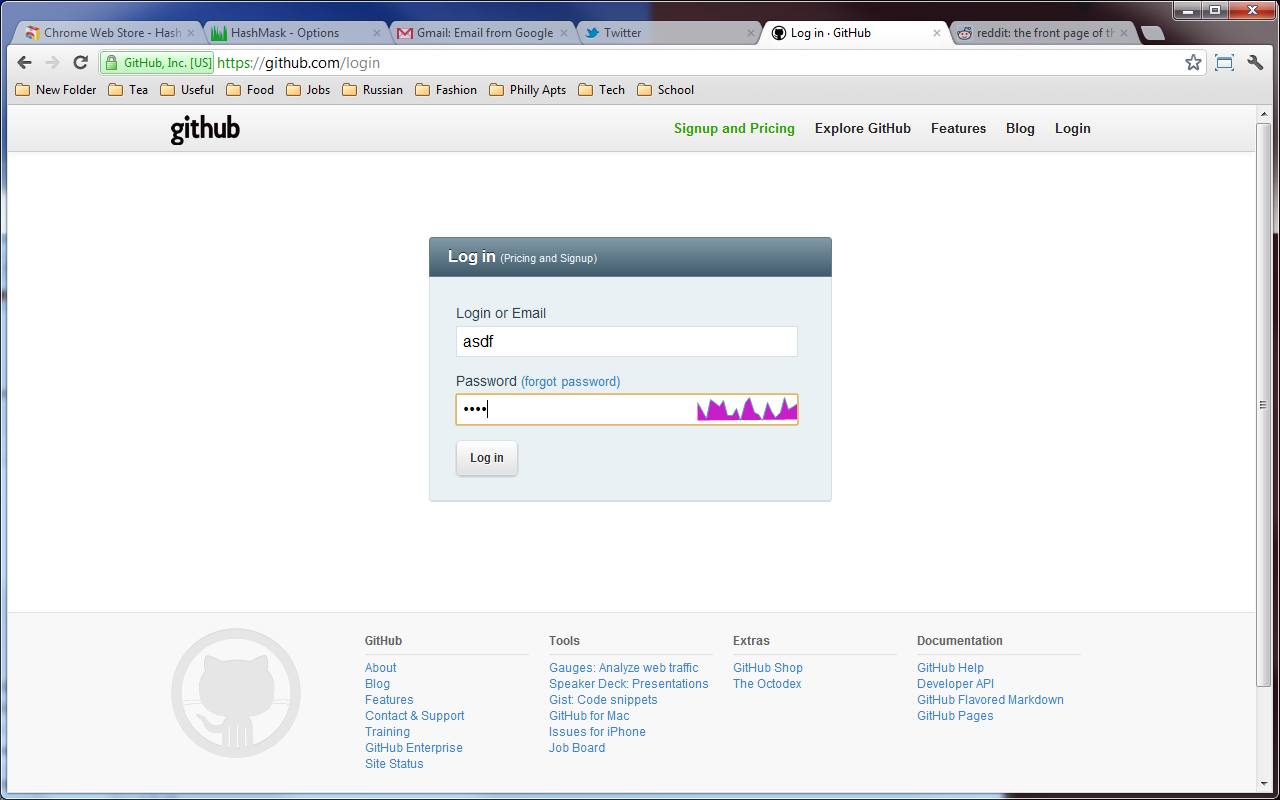Open the Issues for iPhone link
The height and width of the screenshot is (800, 1280).
[597, 732]
